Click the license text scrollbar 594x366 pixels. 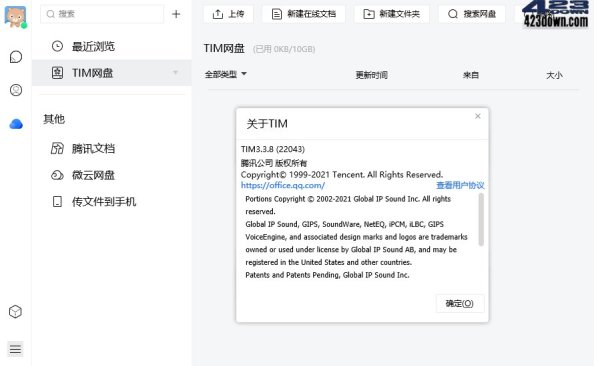tap(481, 220)
